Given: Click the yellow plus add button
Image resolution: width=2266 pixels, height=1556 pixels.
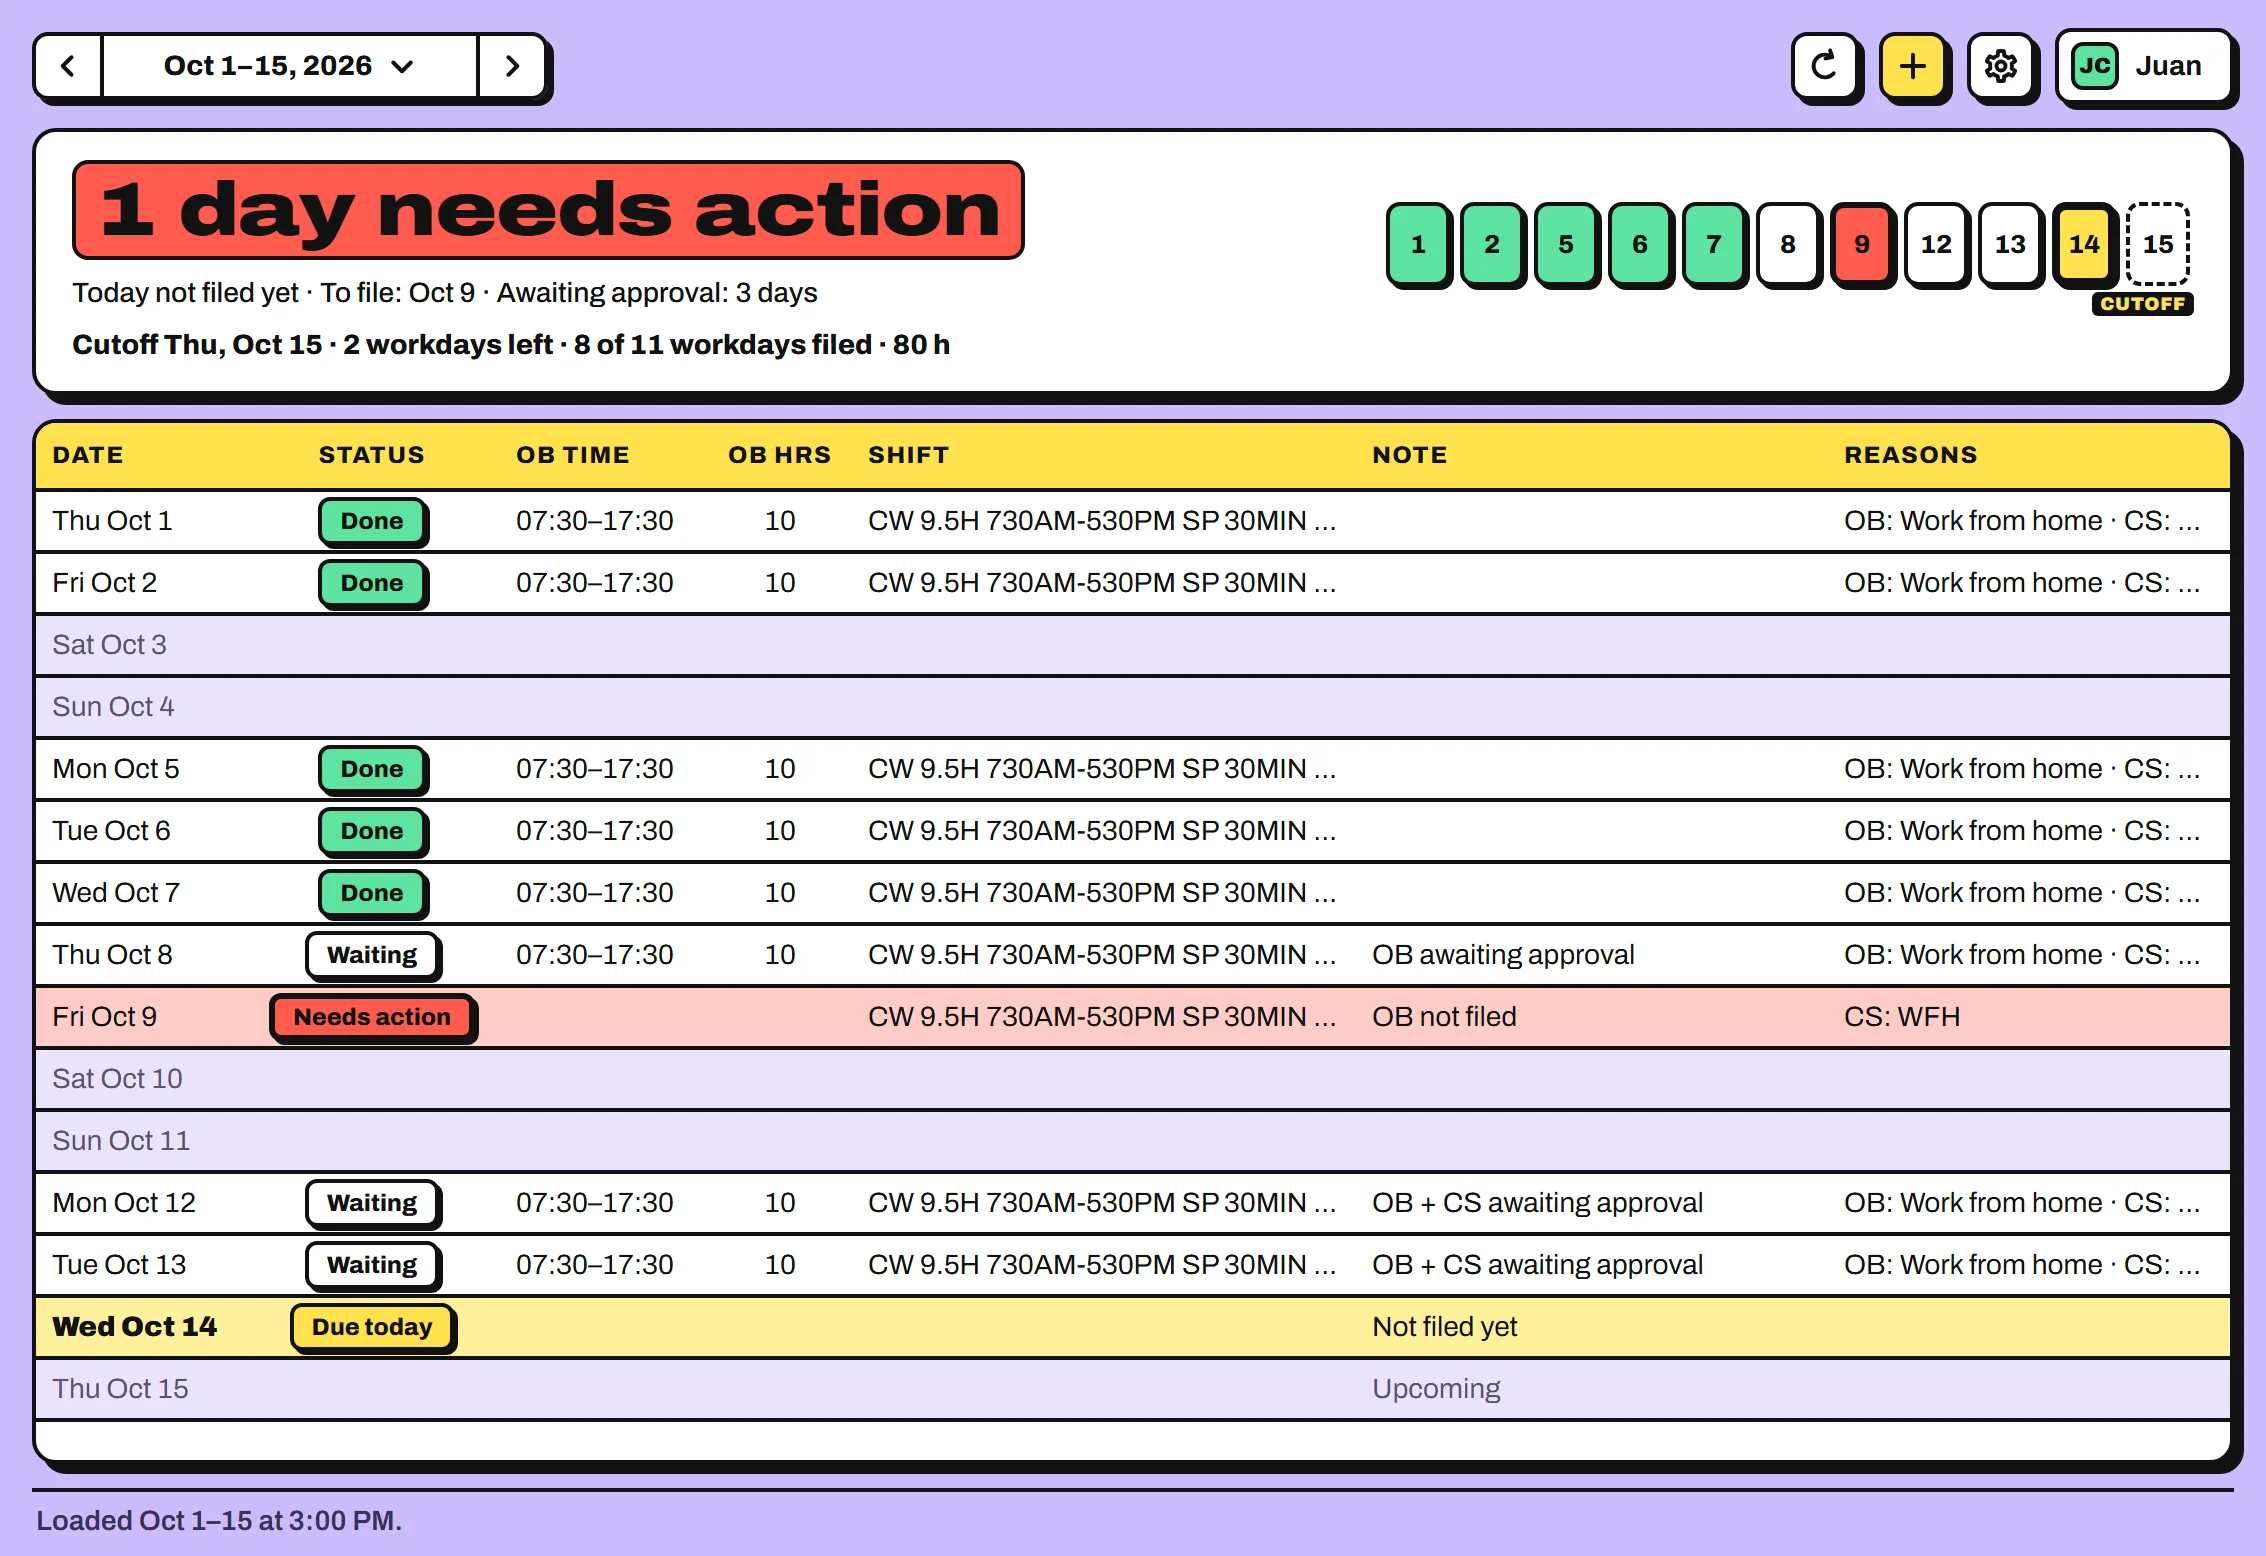Looking at the screenshot, I should coord(1912,66).
